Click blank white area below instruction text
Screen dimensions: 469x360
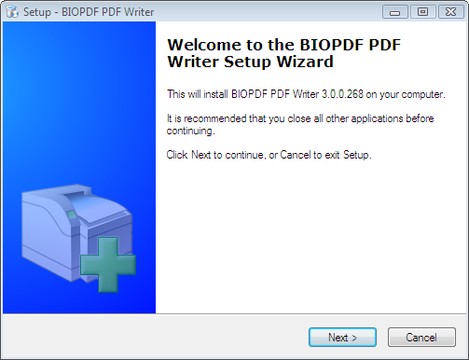310,237
